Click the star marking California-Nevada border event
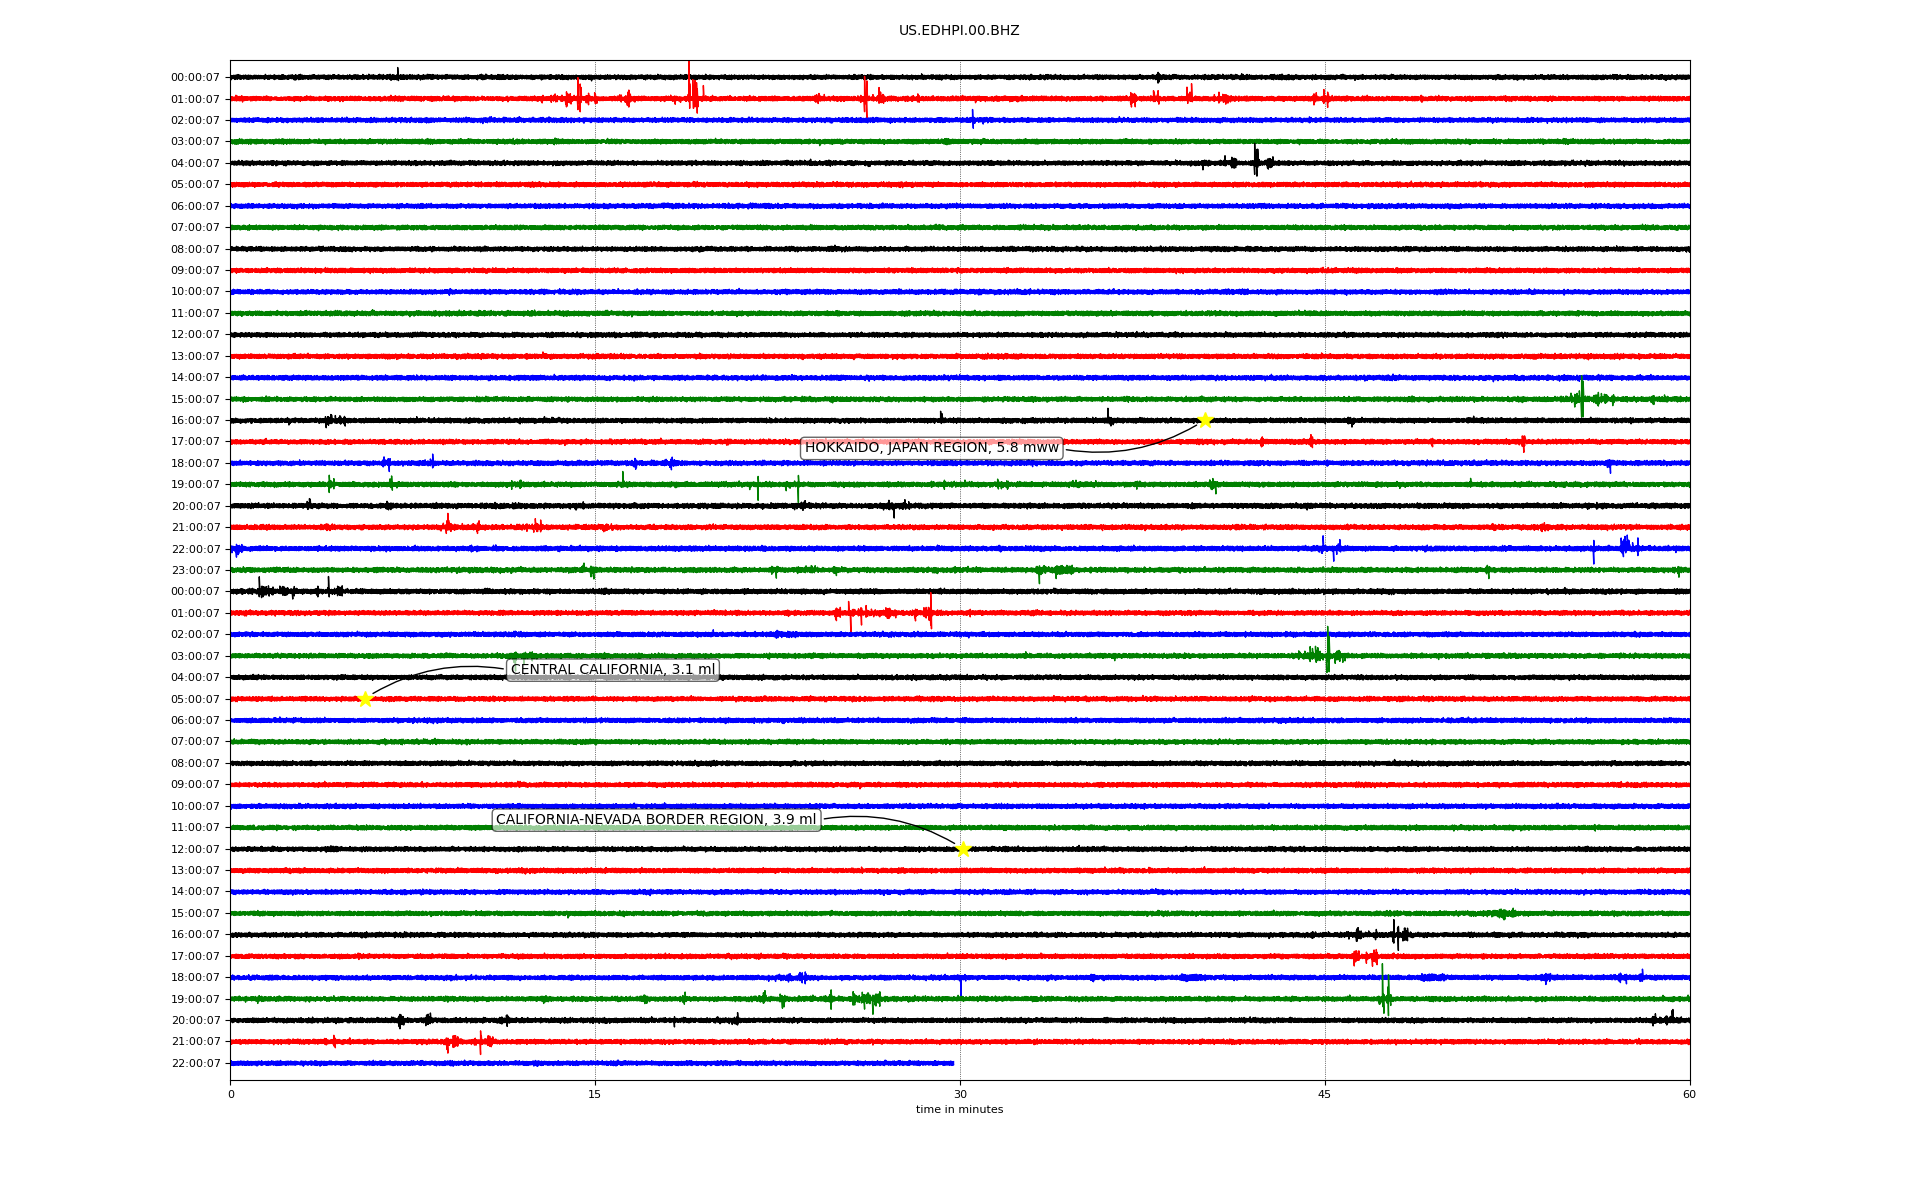Image resolution: width=1920 pixels, height=1200 pixels. tap(963, 849)
